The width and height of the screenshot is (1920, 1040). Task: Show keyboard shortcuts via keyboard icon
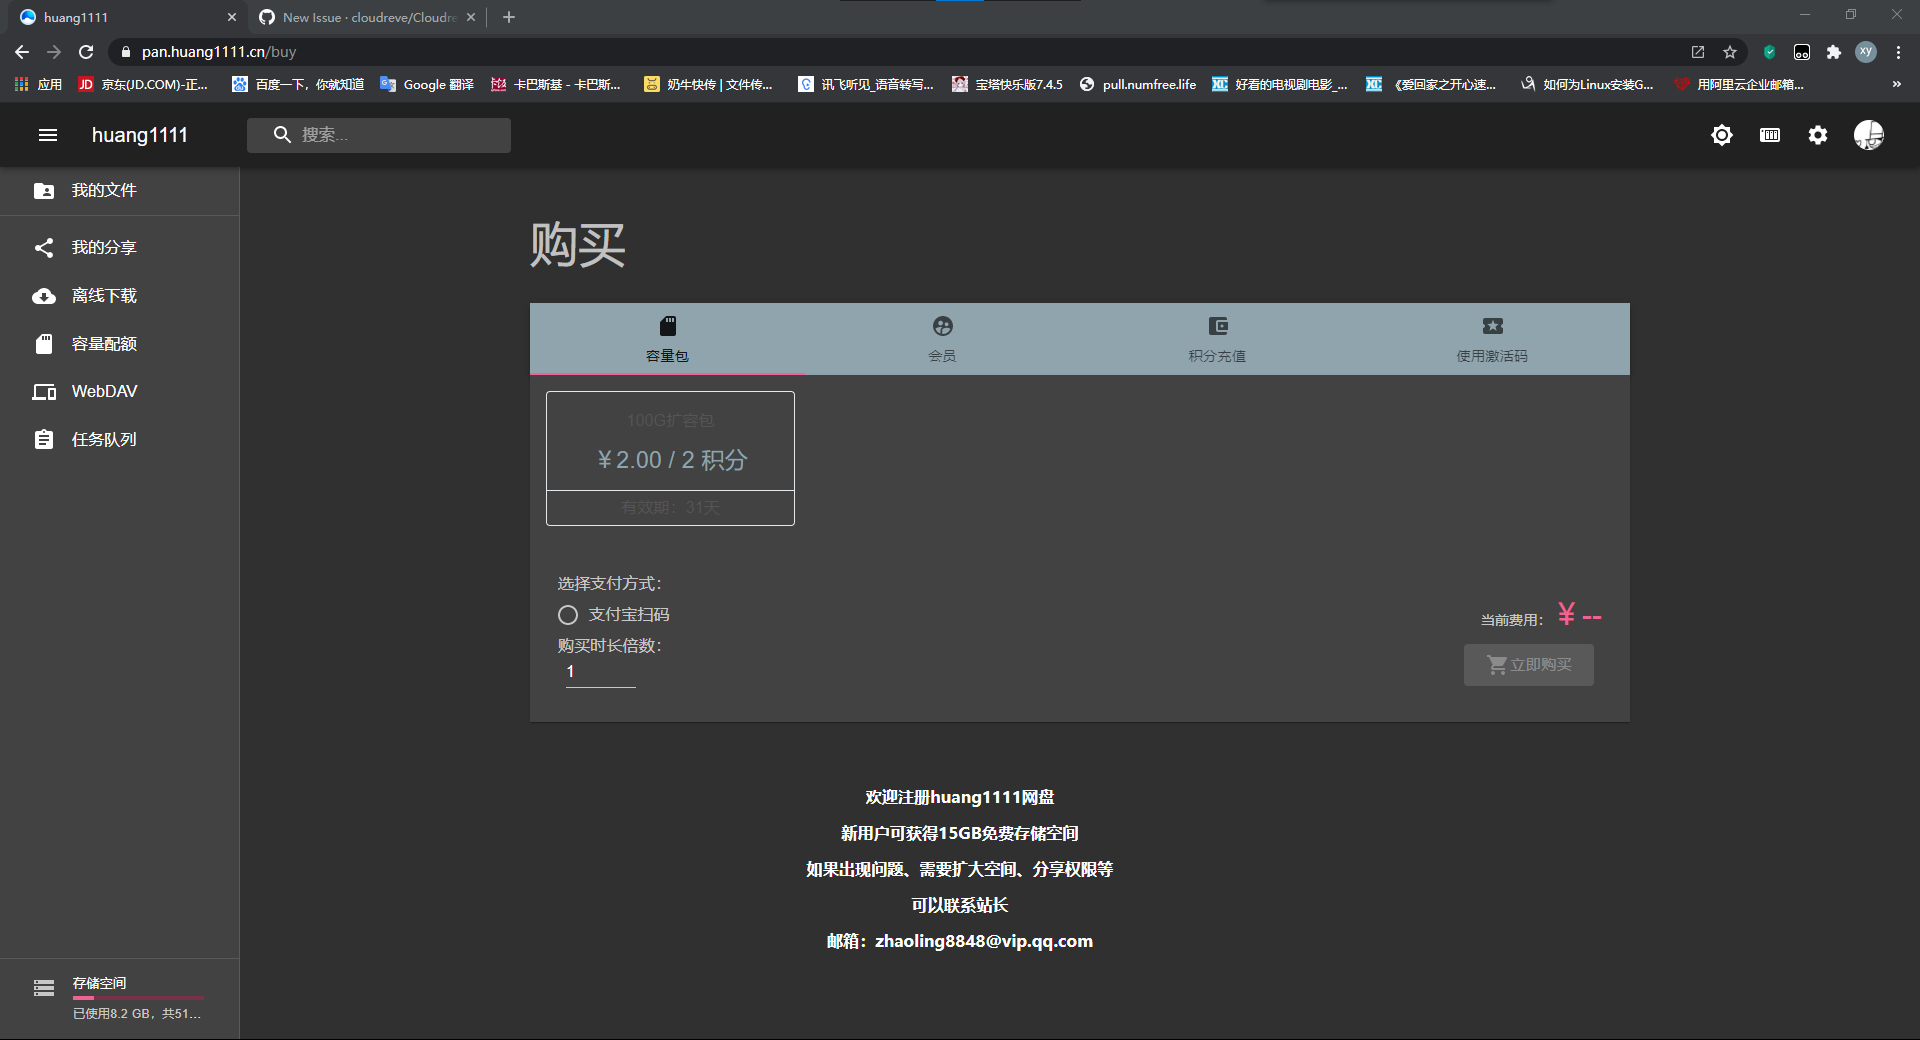1770,135
